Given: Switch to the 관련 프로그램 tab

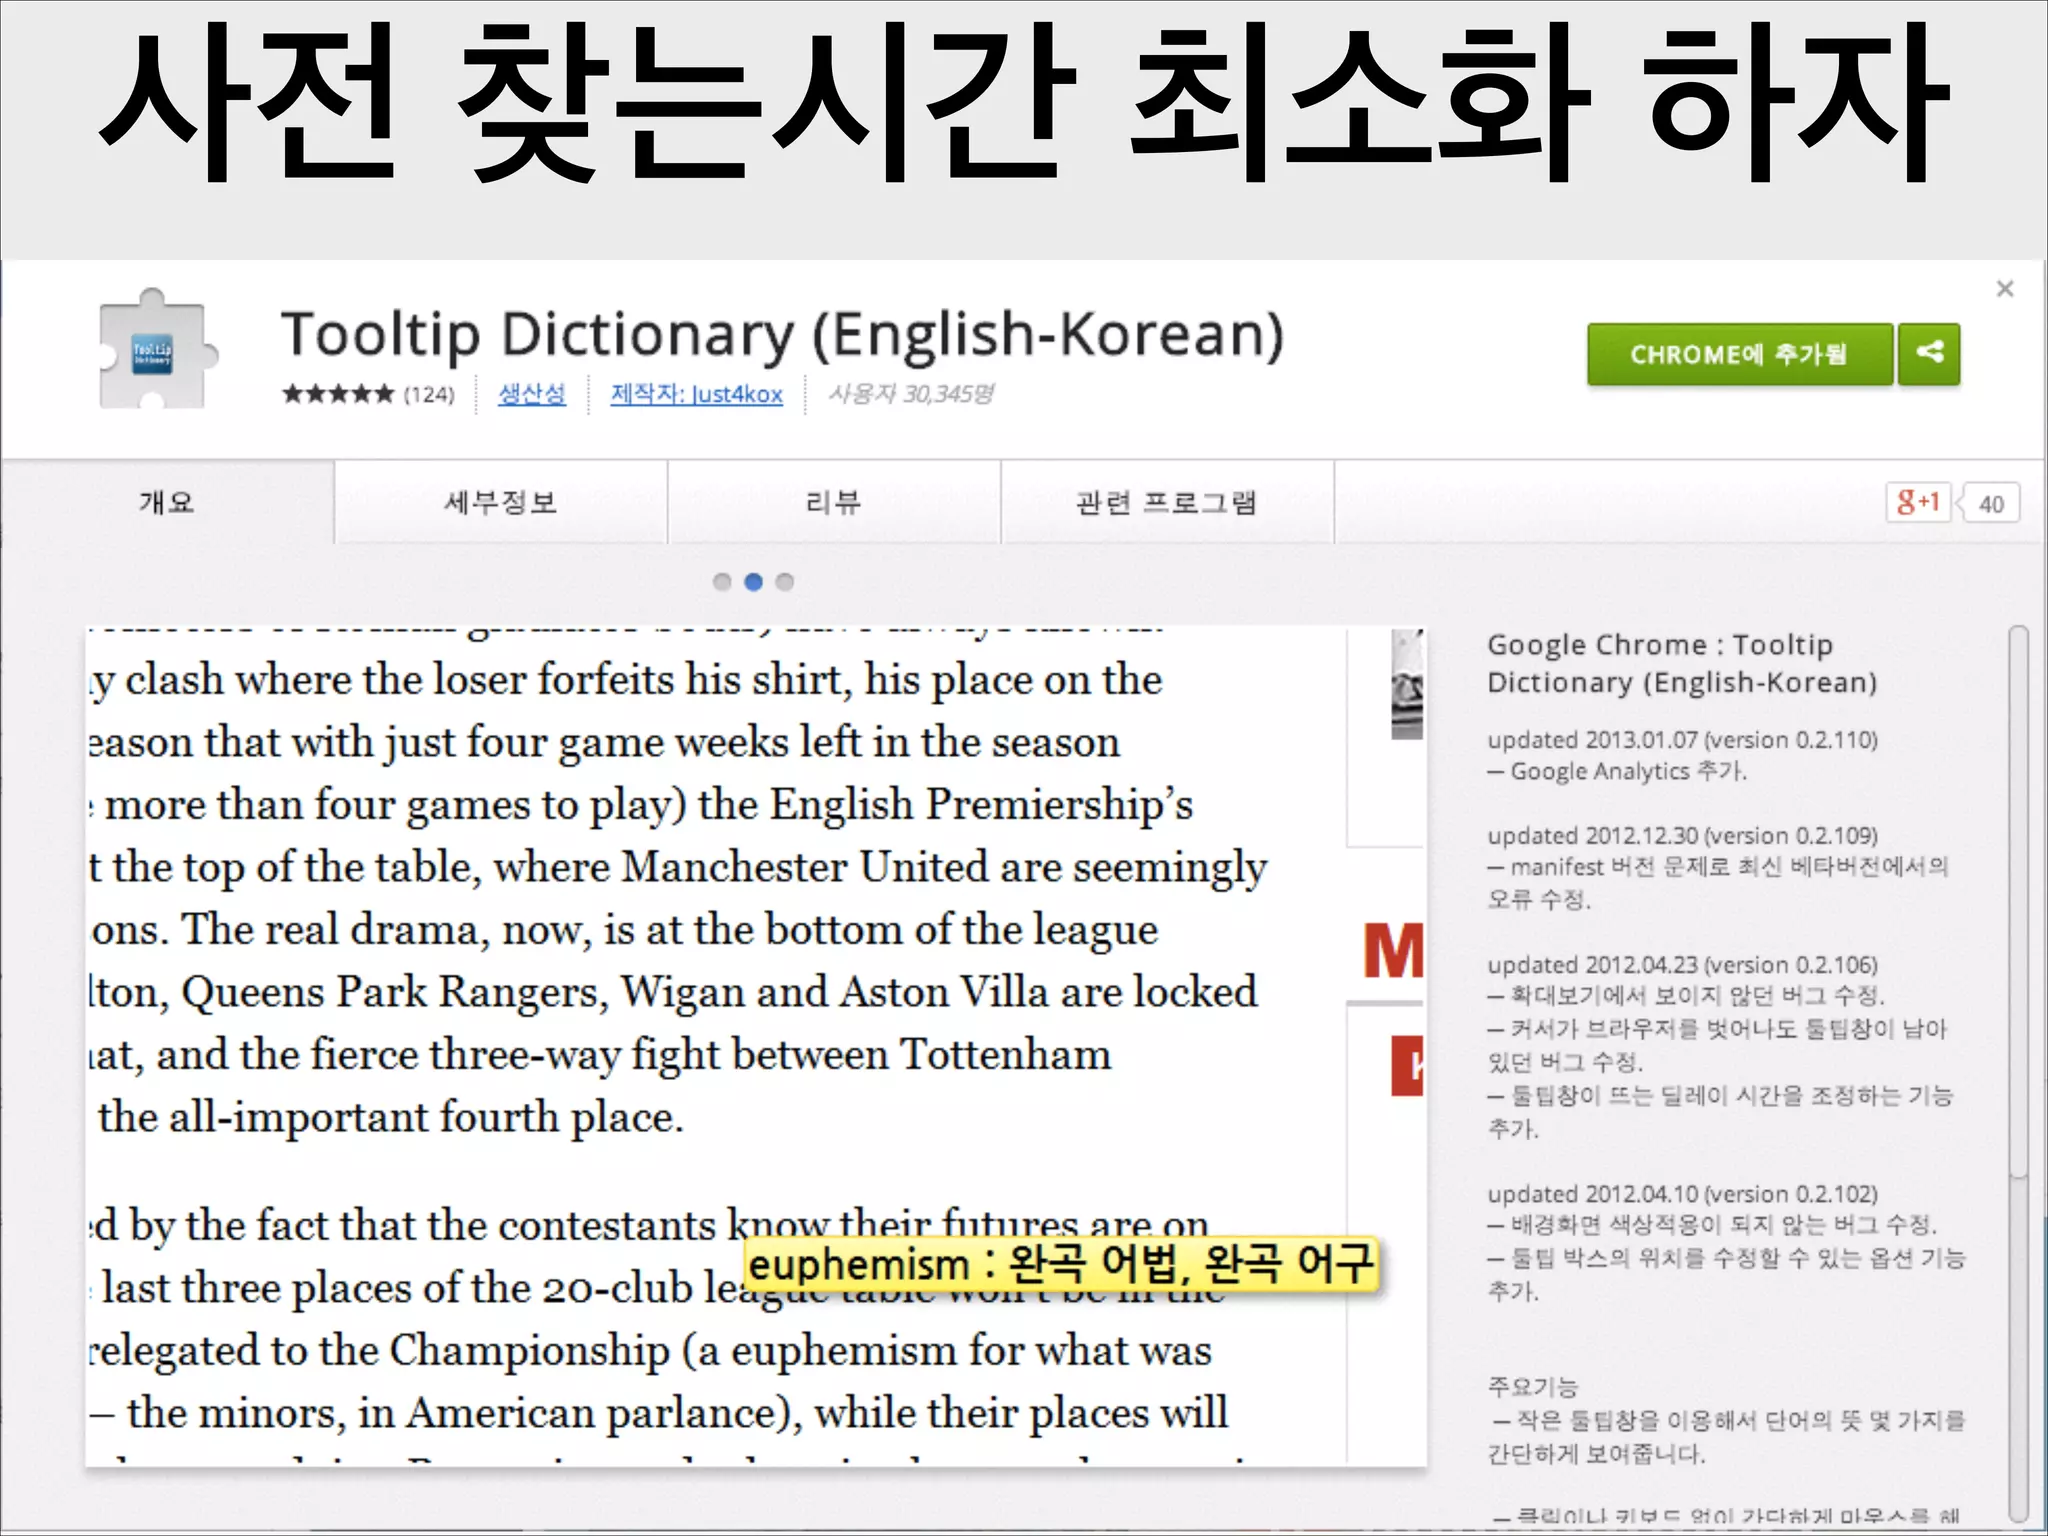Looking at the screenshot, I should pos(1166,502).
